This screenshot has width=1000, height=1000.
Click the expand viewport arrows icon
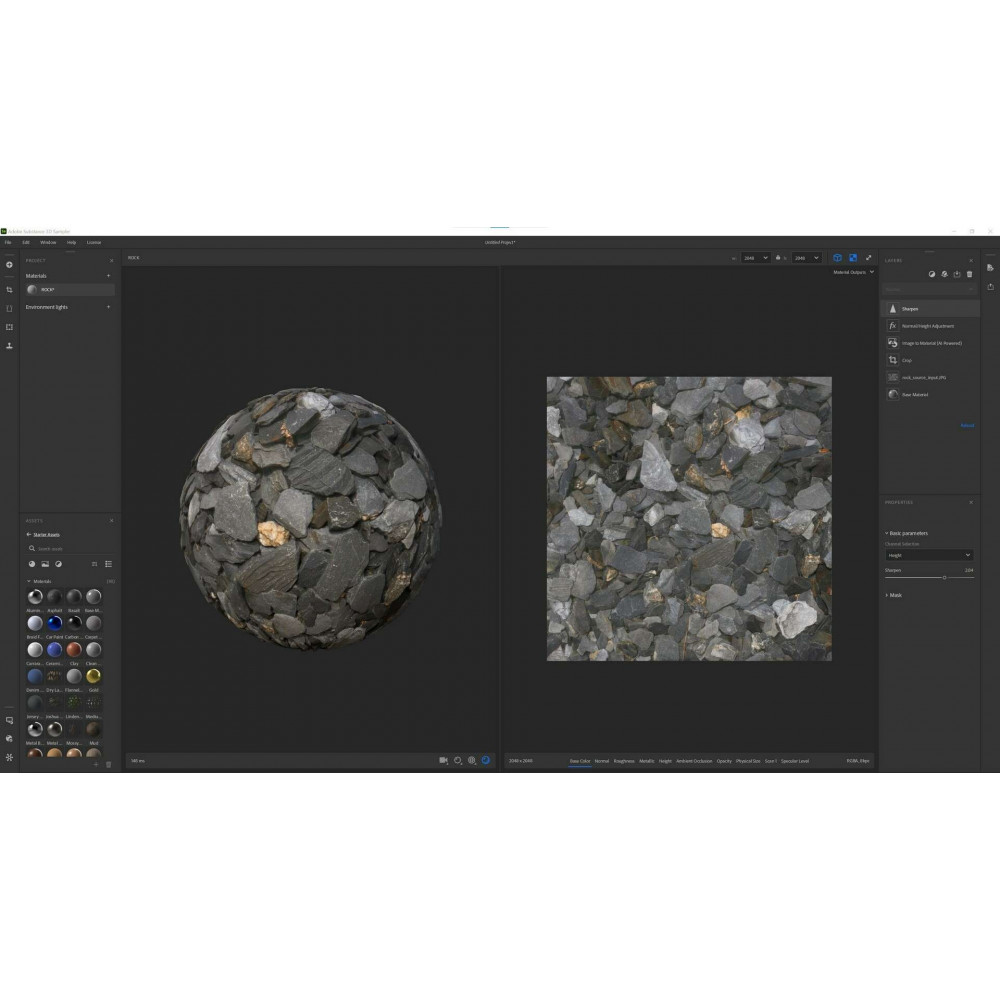pyautogui.click(x=869, y=258)
